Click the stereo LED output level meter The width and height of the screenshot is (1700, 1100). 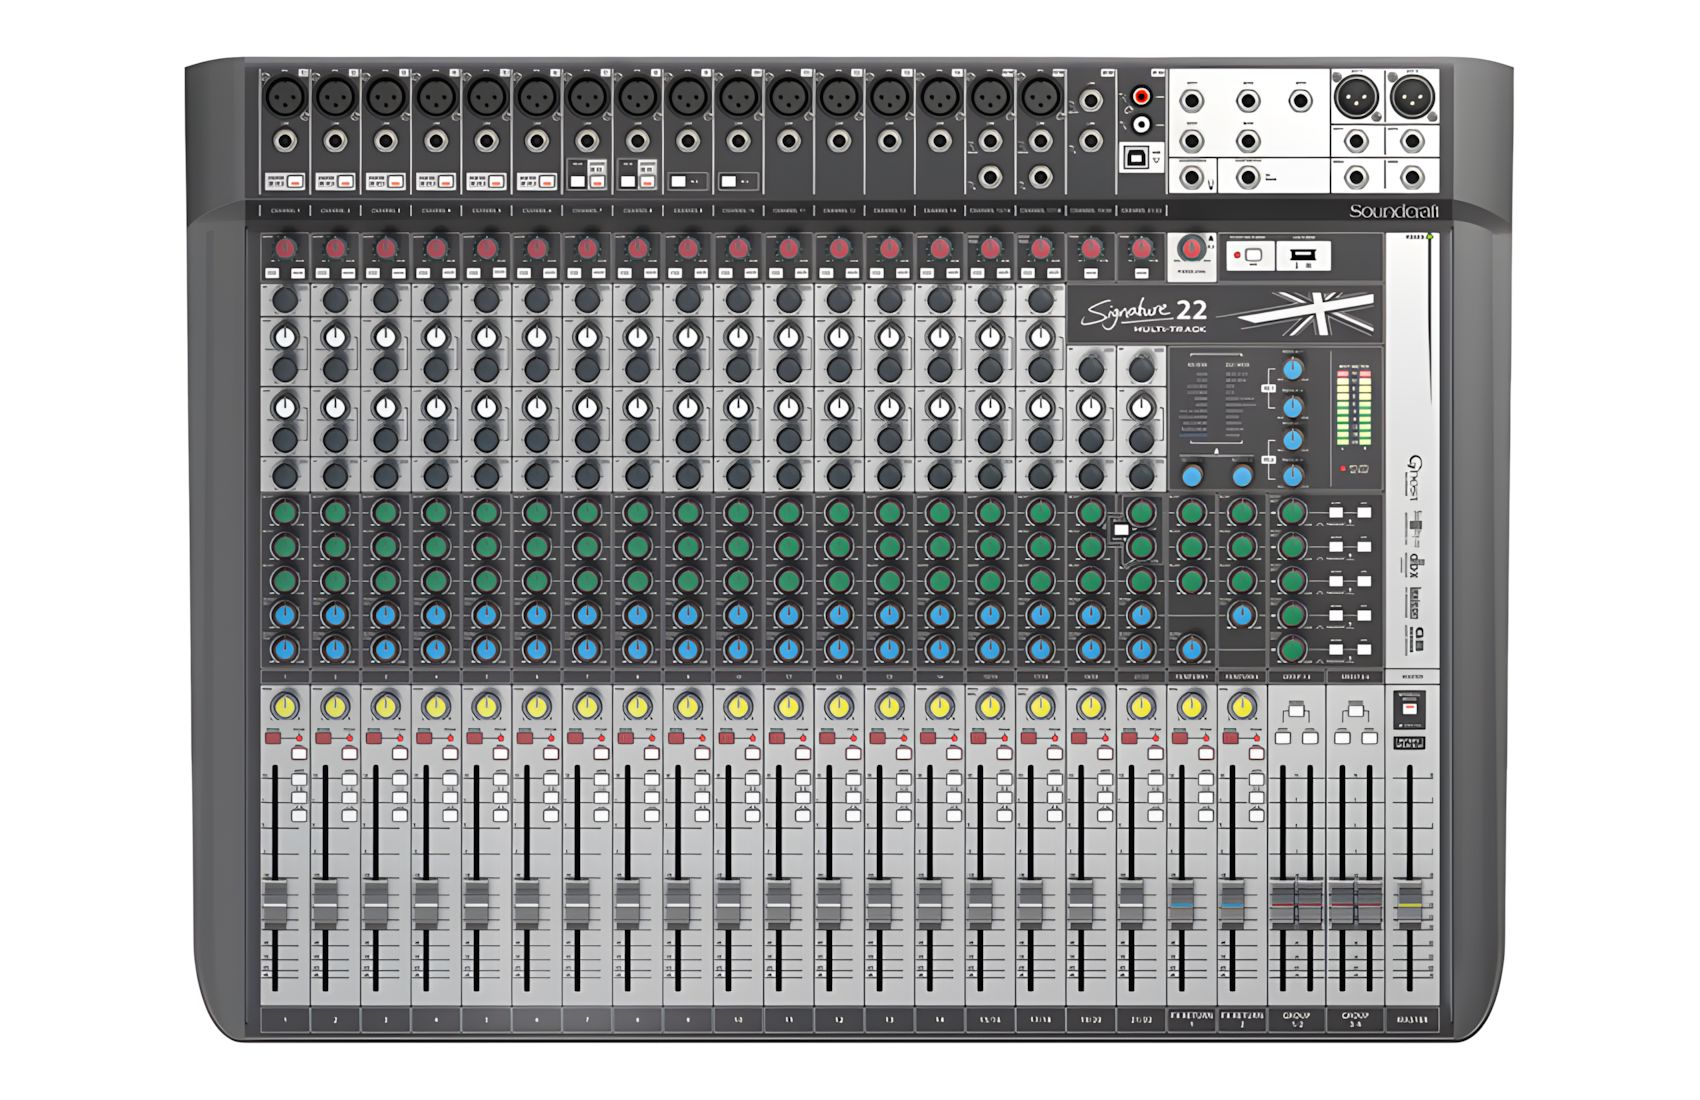pyautogui.click(x=1354, y=407)
